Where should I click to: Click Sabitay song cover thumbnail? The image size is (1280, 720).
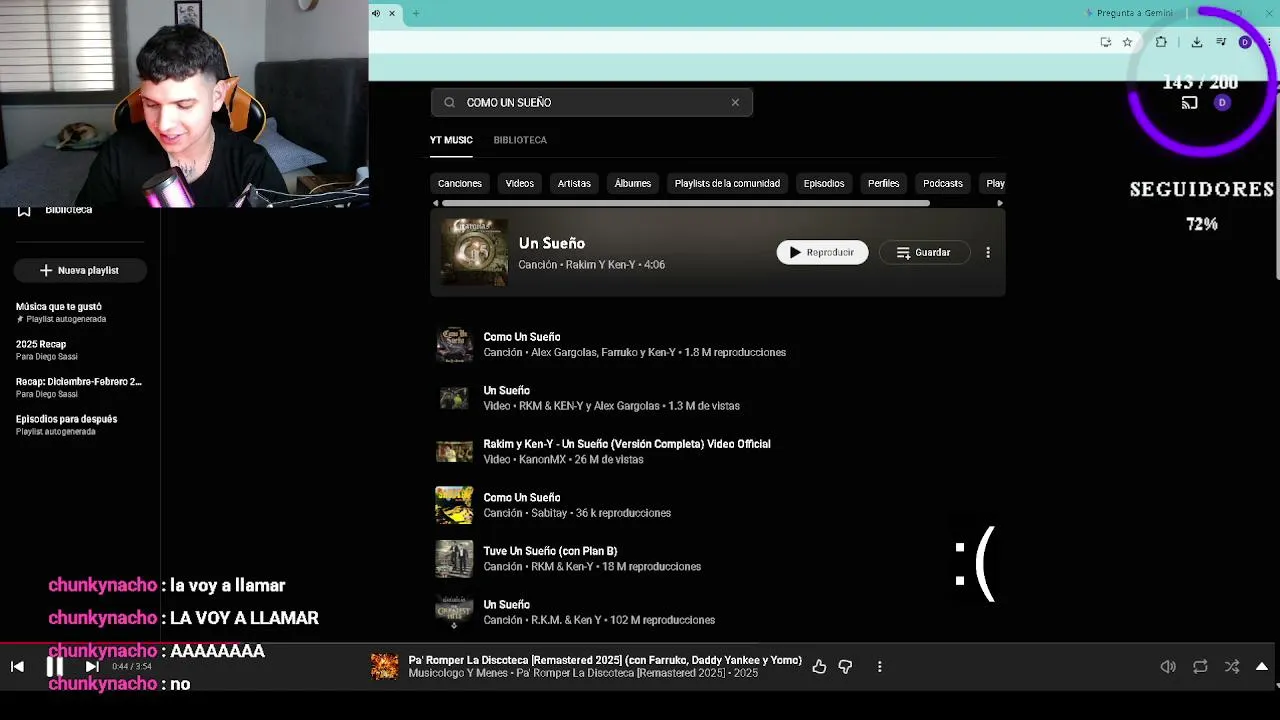tap(454, 505)
